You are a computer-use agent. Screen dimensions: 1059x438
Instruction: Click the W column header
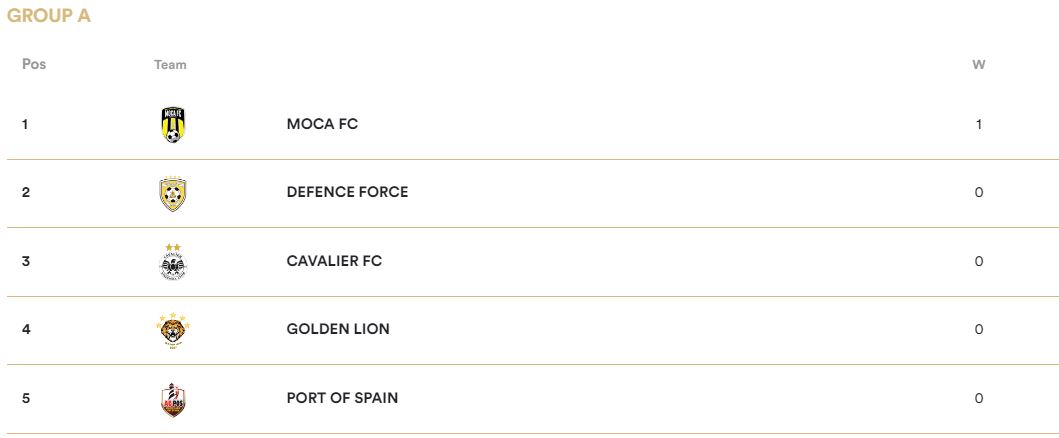click(979, 65)
